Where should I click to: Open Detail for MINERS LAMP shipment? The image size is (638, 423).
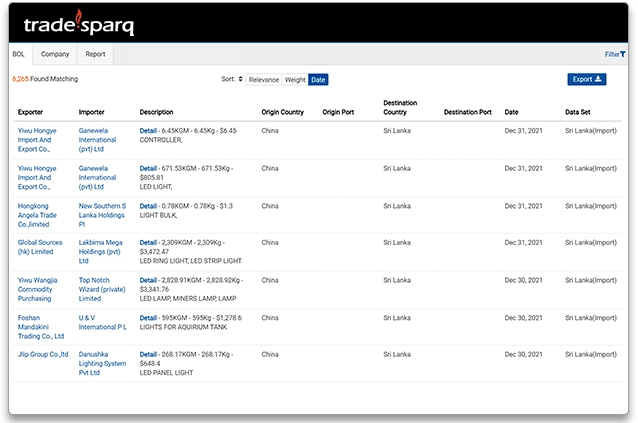pyautogui.click(x=148, y=280)
